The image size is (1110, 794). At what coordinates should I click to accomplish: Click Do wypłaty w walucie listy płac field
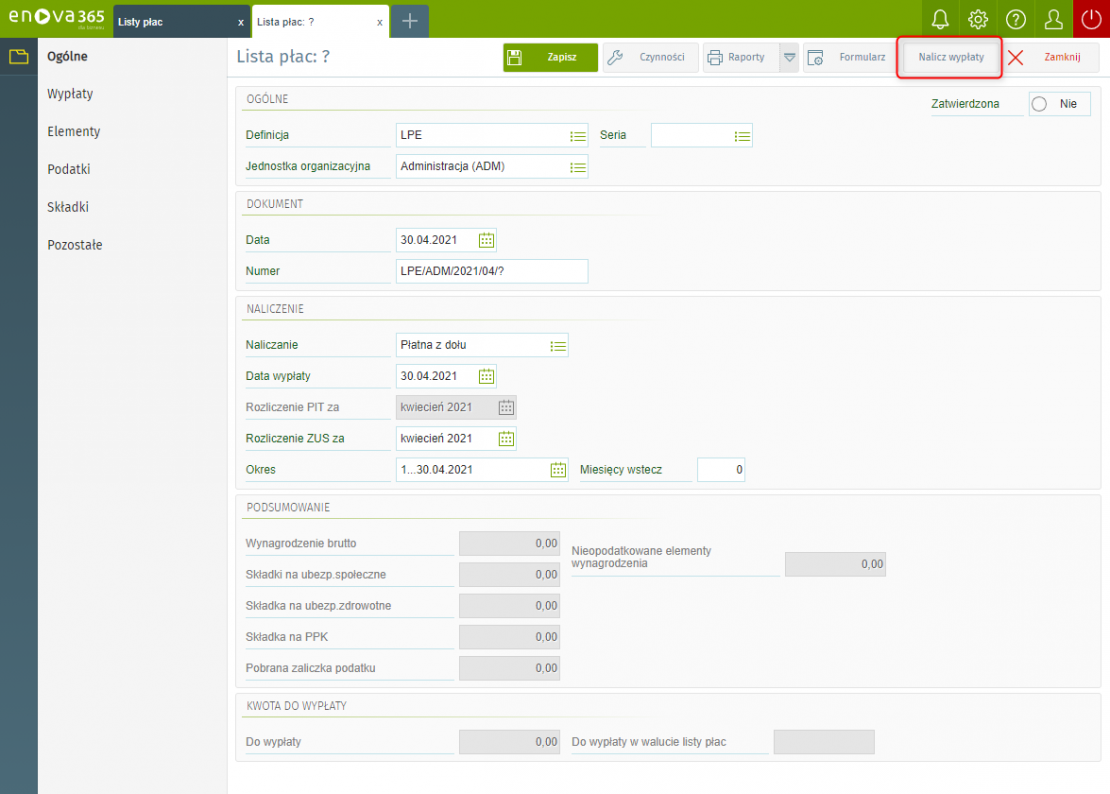(x=824, y=742)
